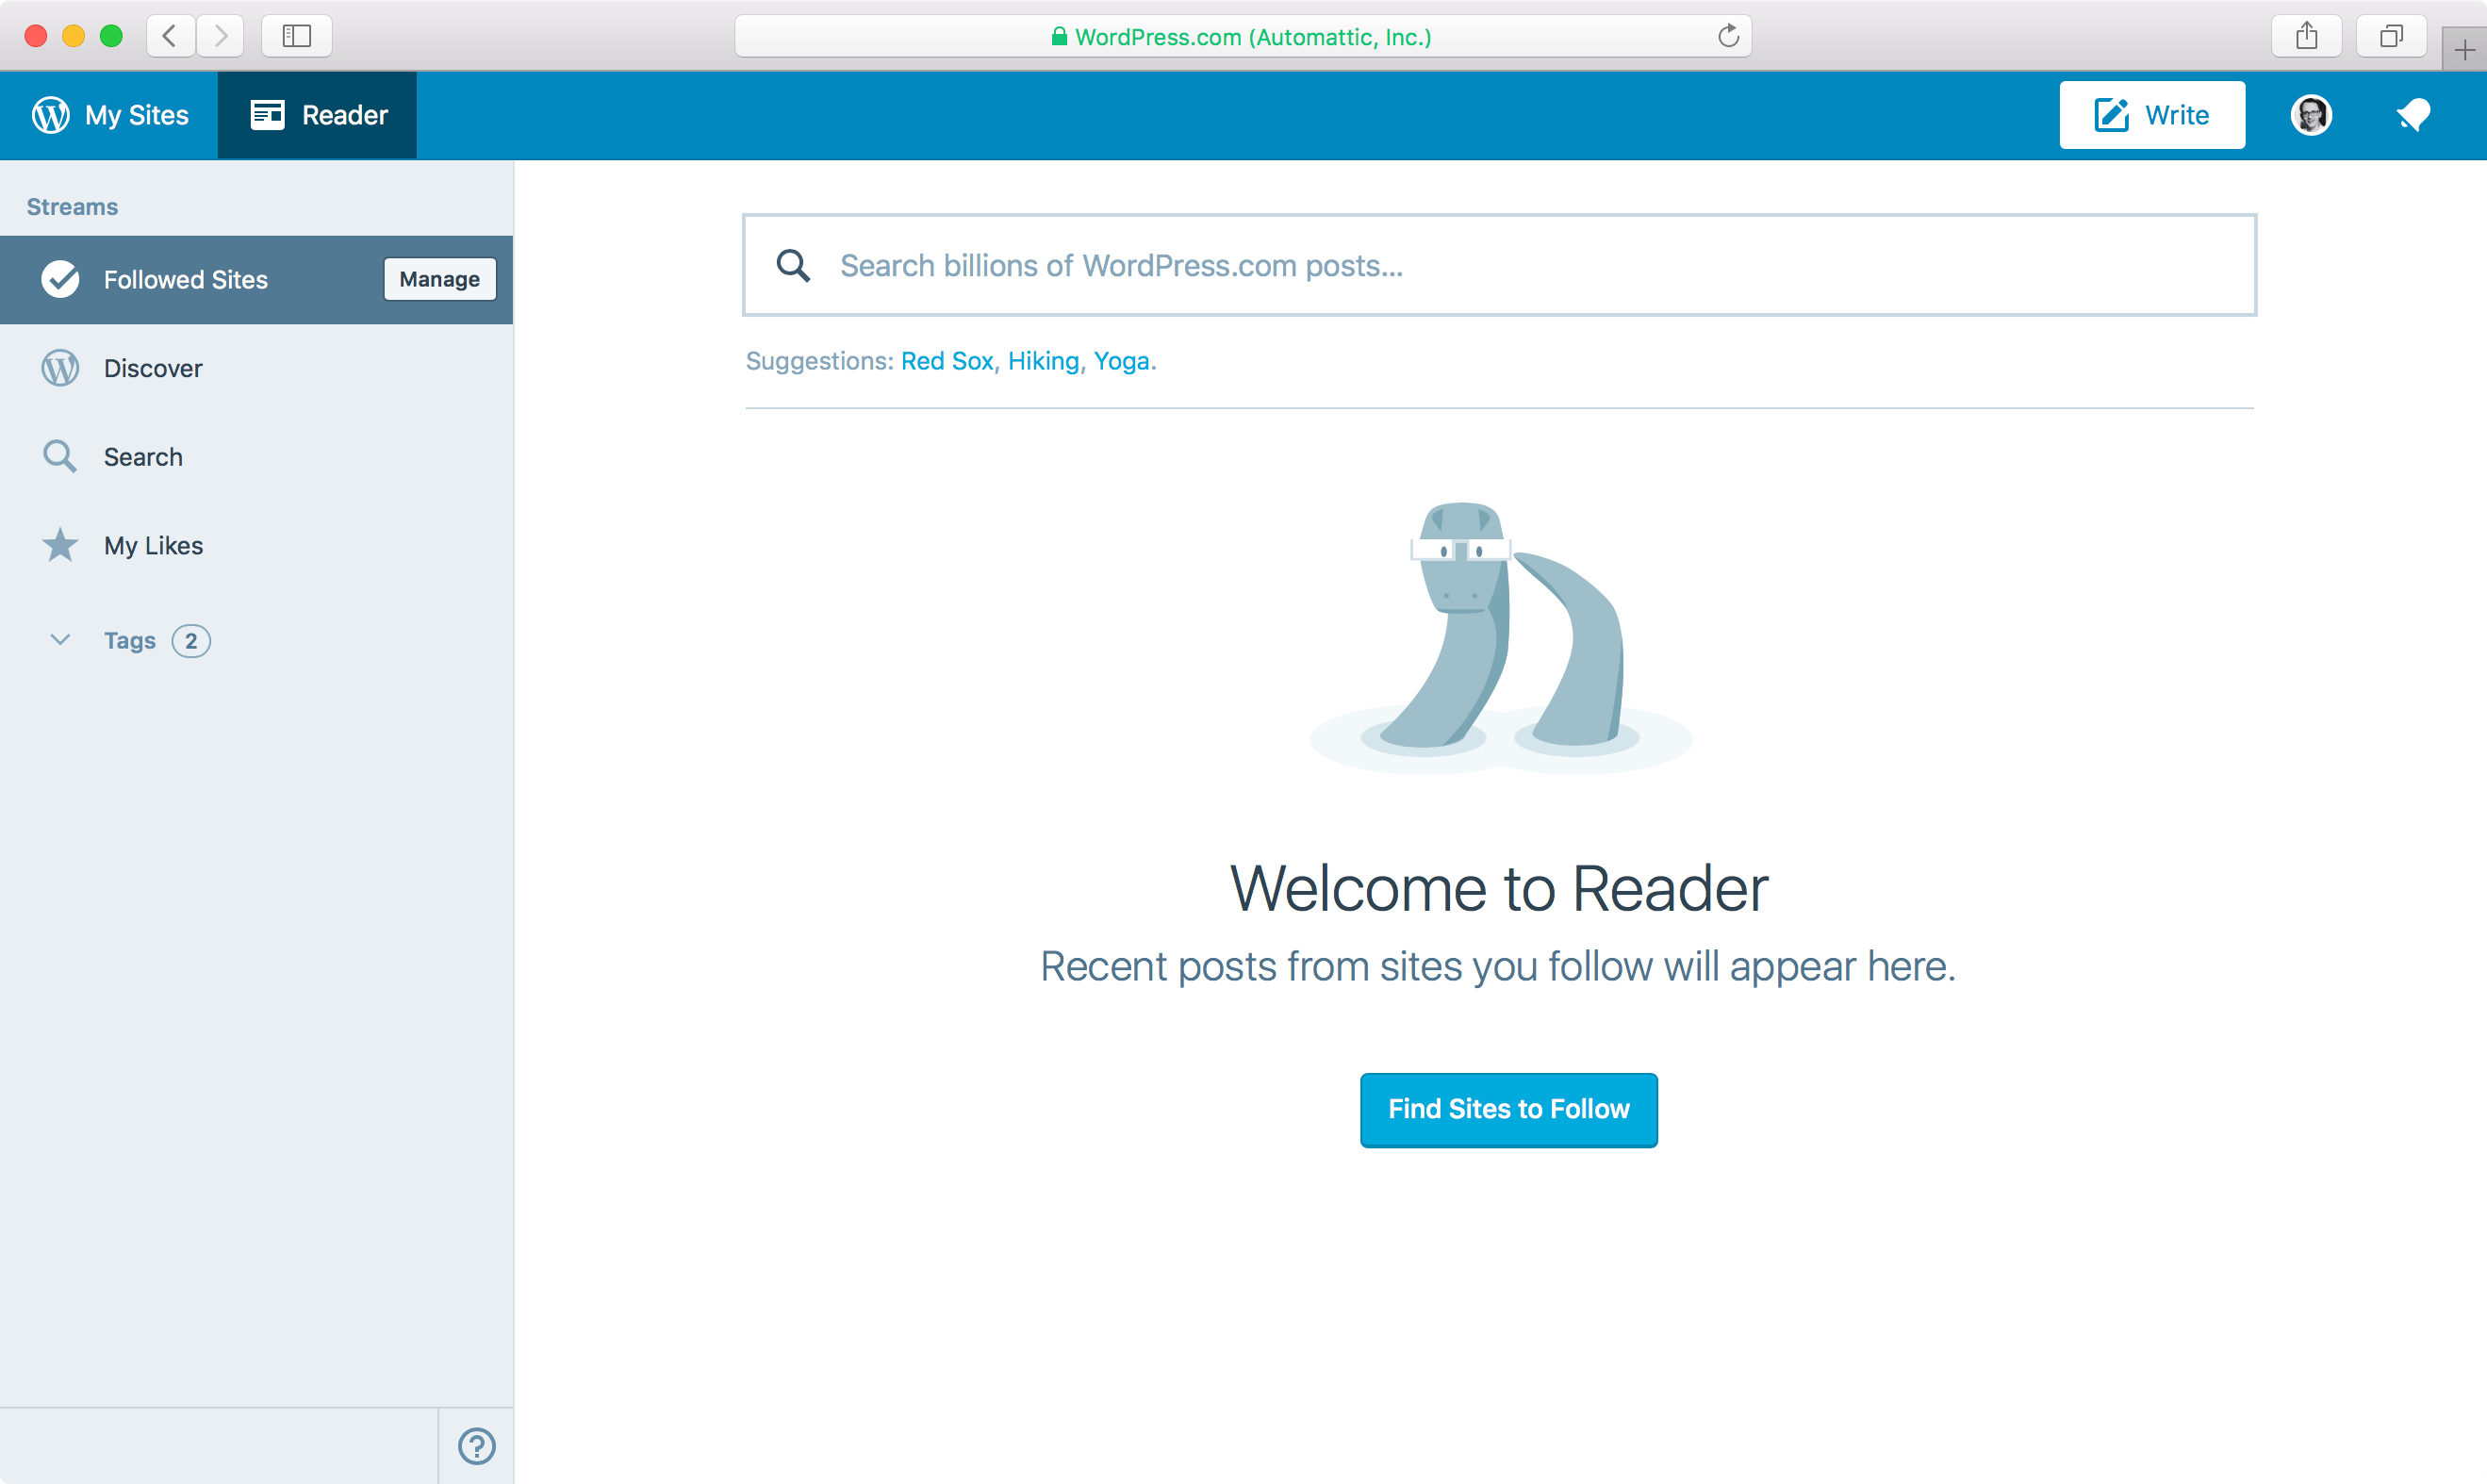Open the Discover stream

[x=153, y=369]
